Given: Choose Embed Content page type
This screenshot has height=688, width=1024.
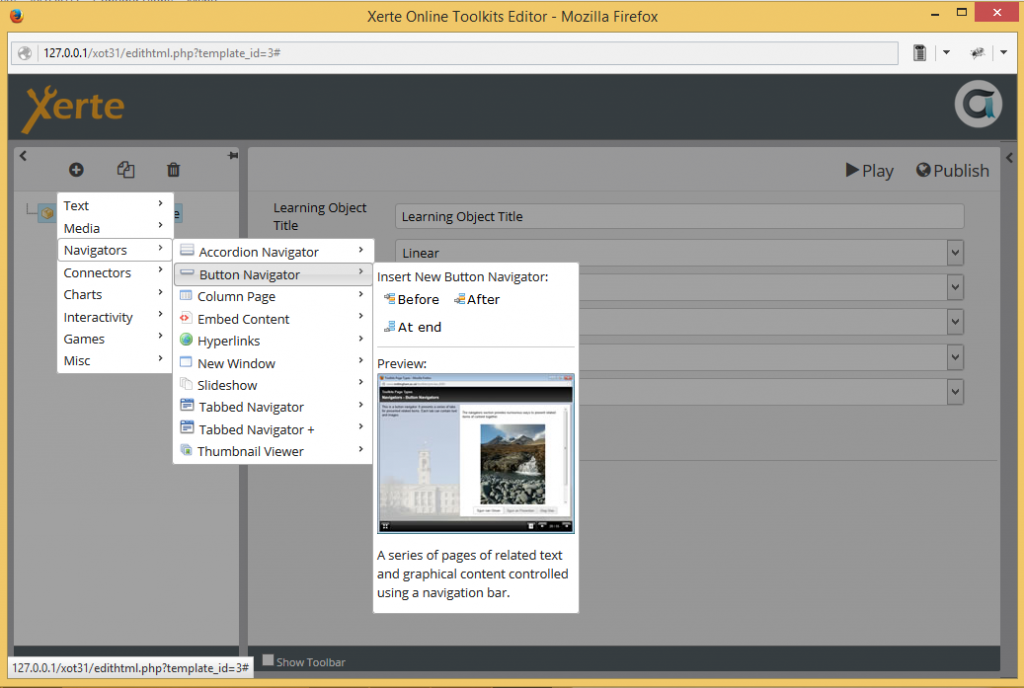Looking at the screenshot, I should [273, 319].
